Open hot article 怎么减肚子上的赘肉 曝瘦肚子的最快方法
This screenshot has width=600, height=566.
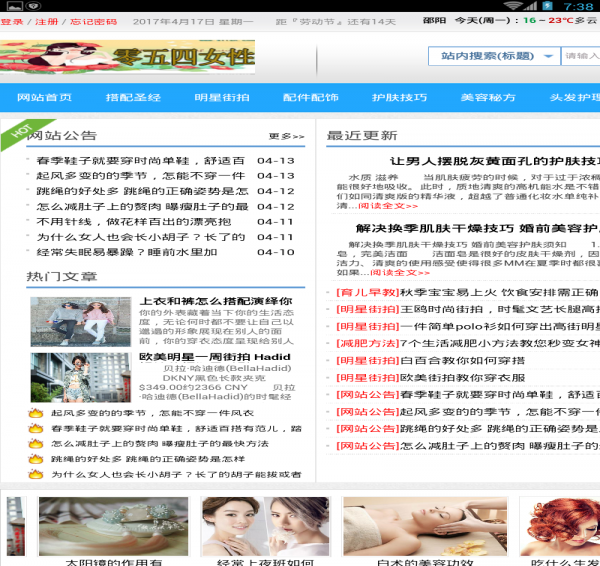(160, 444)
